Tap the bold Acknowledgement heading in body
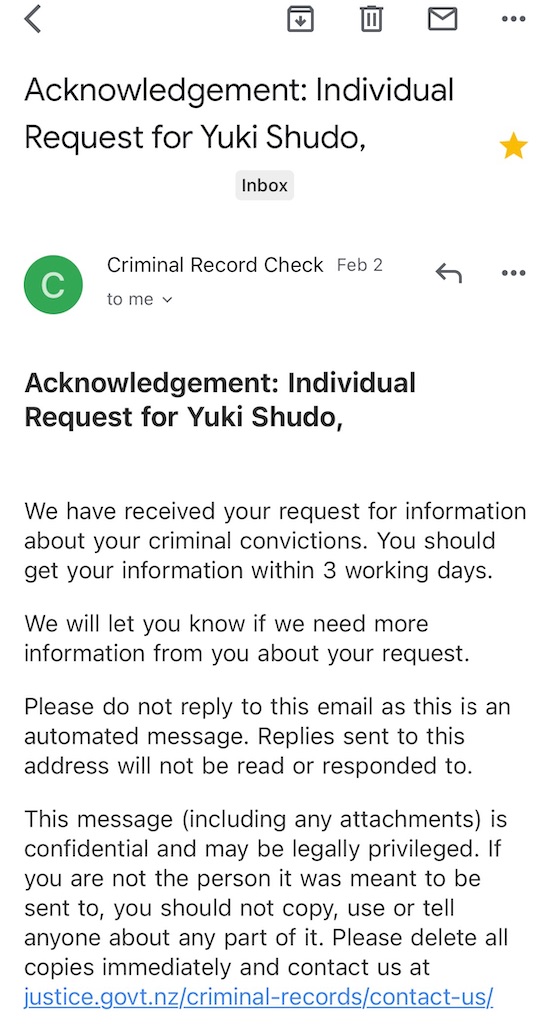 pos(220,400)
